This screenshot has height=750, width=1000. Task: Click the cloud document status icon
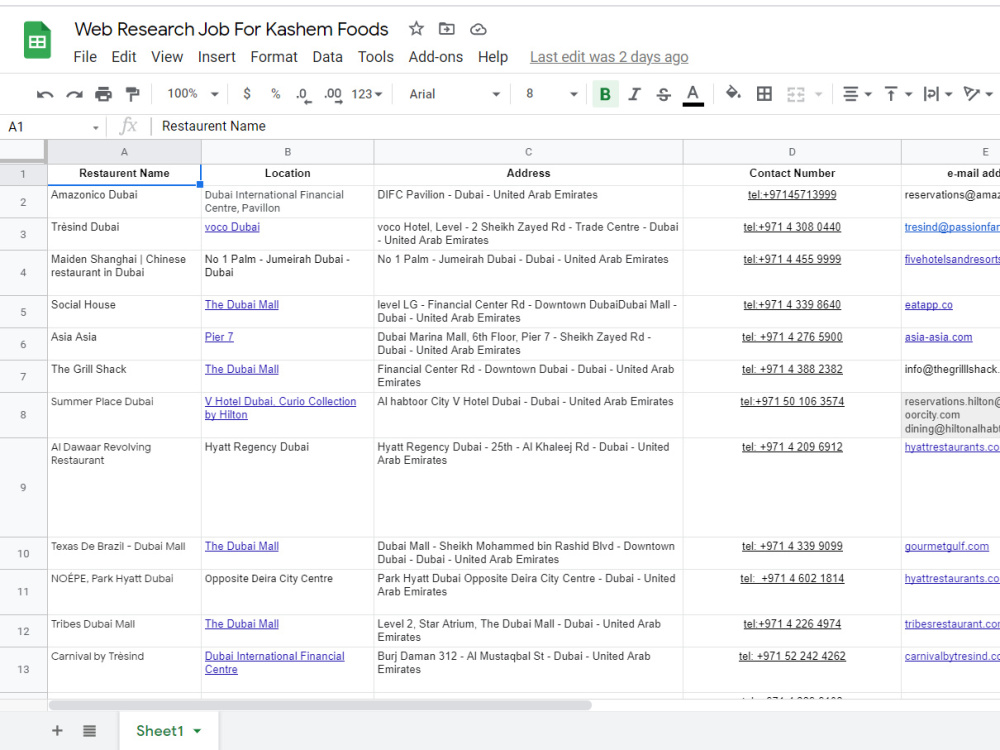[478, 29]
